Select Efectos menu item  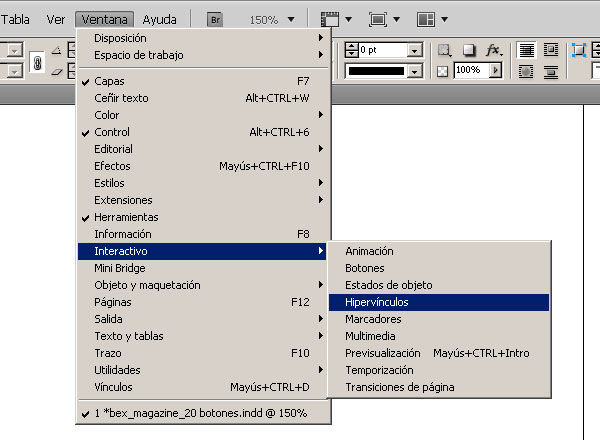click(x=202, y=166)
